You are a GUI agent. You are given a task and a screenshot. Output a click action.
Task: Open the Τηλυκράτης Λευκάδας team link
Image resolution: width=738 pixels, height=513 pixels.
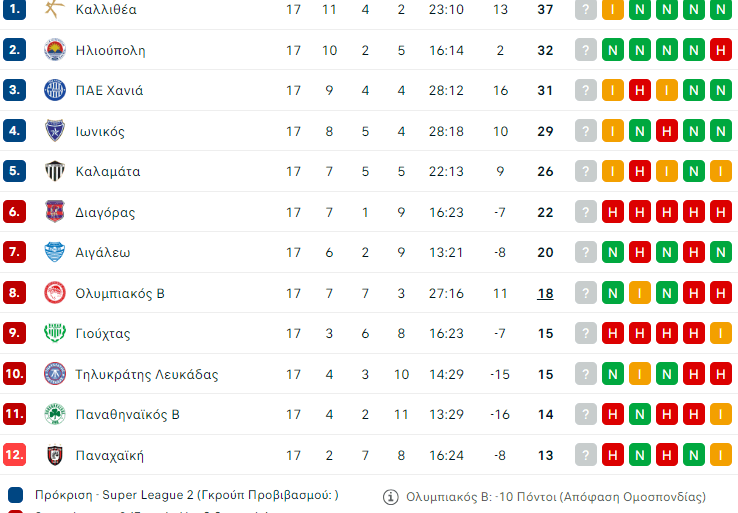click(x=147, y=374)
